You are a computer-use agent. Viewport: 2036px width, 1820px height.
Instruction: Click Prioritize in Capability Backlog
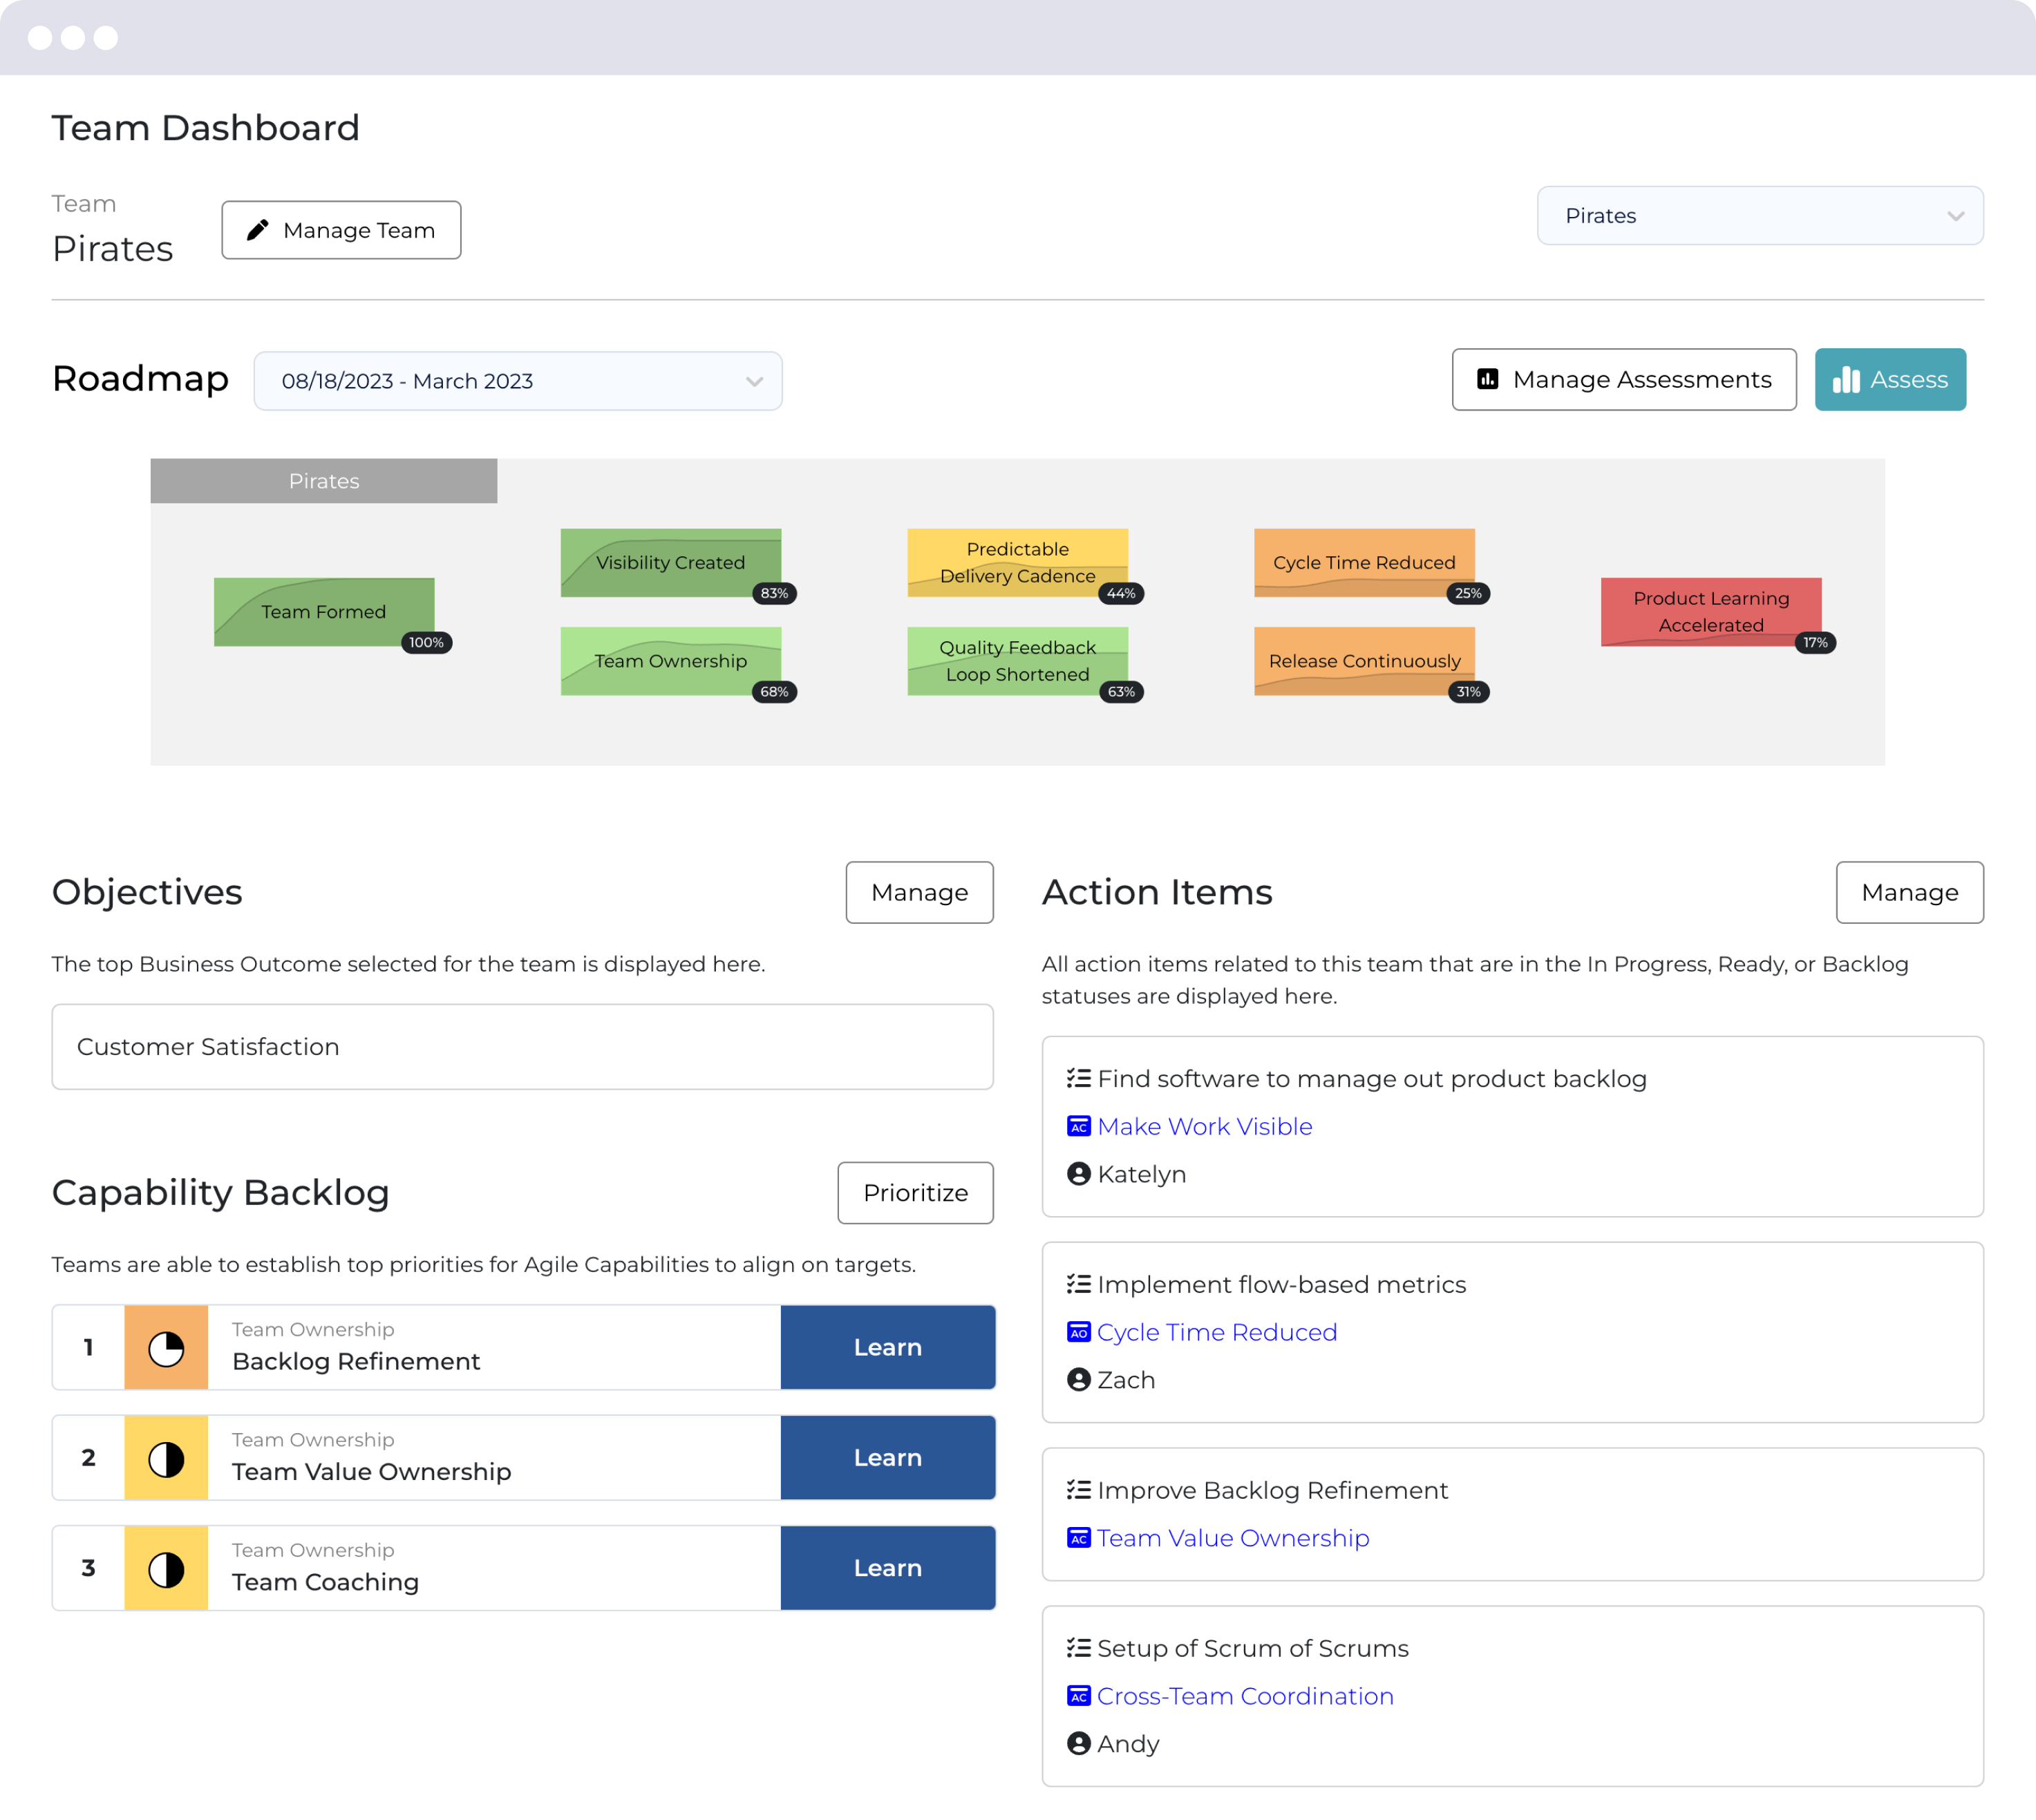[x=915, y=1192]
